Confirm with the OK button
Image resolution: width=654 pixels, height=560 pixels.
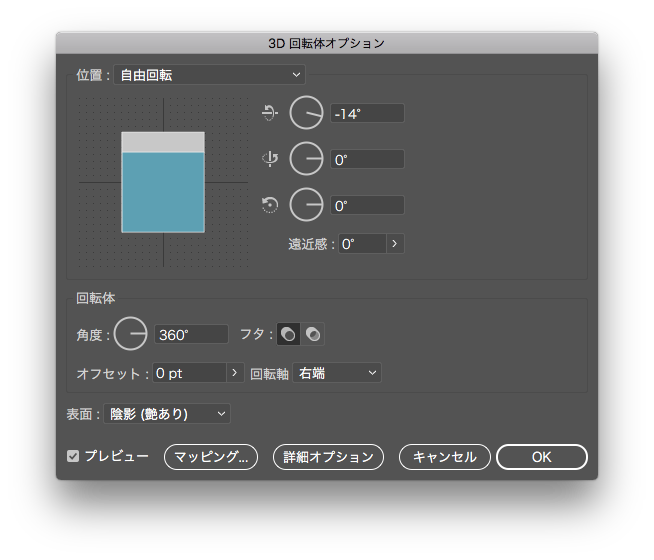point(542,457)
